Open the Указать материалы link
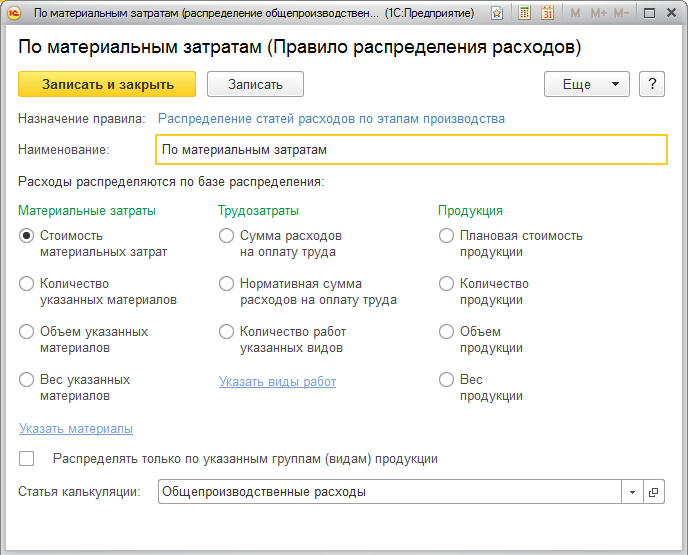Image resolution: width=688 pixels, height=555 pixels. click(x=76, y=429)
